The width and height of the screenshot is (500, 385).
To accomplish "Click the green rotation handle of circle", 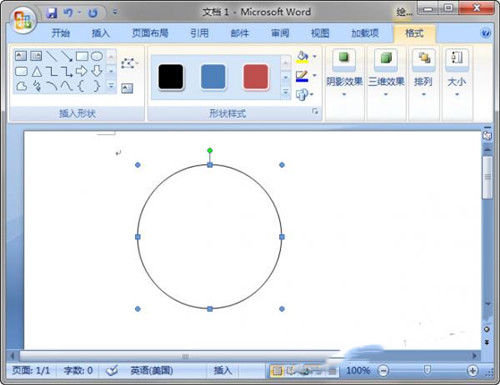I will tap(210, 151).
